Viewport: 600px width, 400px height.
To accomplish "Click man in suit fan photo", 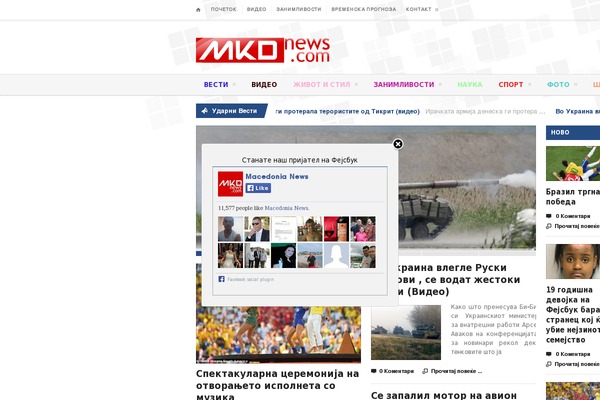I will (257, 229).
